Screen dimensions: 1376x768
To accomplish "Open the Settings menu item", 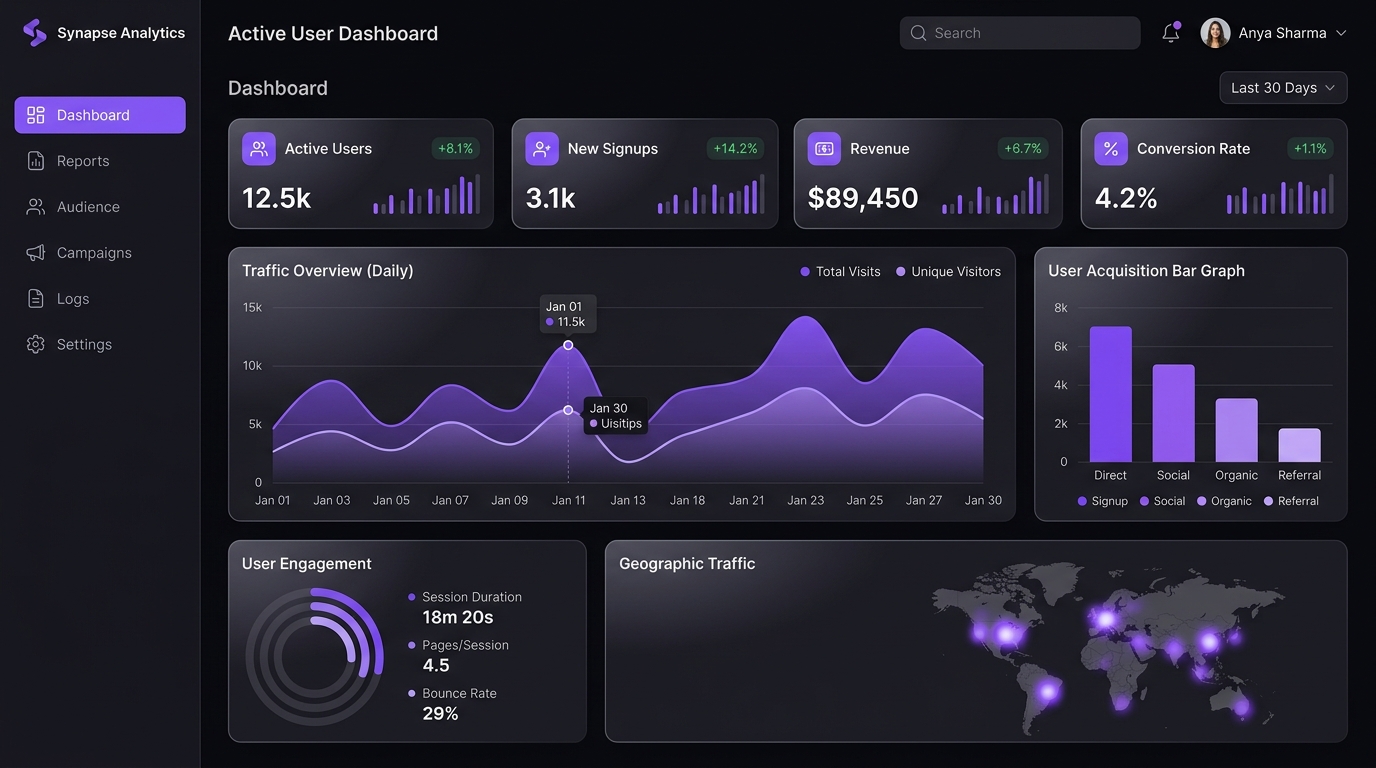I will click(100, 344).
